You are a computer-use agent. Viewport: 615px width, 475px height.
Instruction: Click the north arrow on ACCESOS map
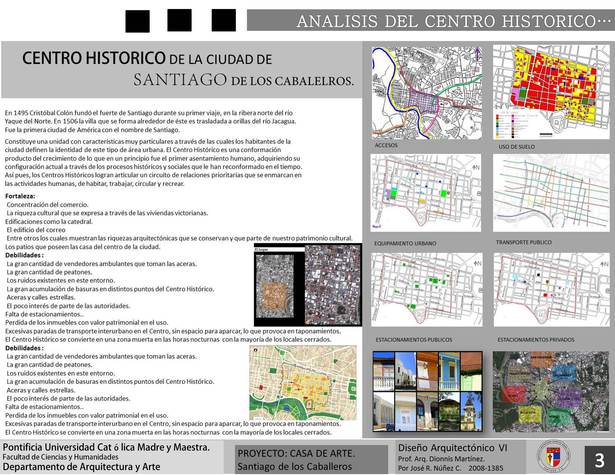coord(477,53)
